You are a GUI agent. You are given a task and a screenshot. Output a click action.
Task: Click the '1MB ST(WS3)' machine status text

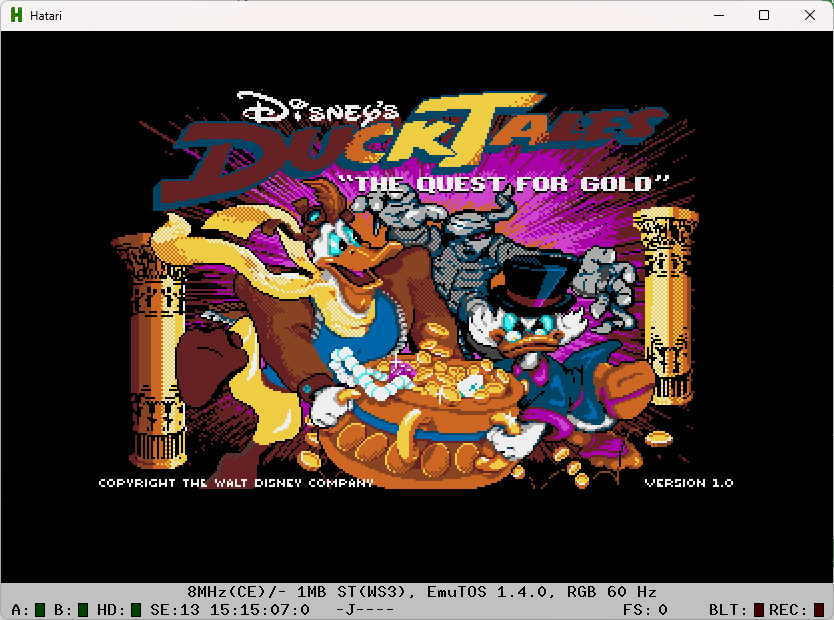pos(355,592)
